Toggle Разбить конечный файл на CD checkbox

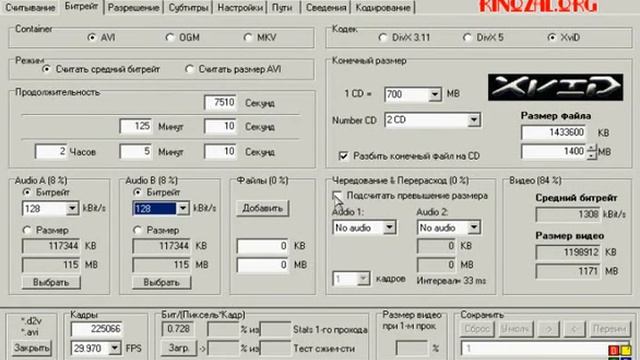pyautogui.click(x=409, y=156)
